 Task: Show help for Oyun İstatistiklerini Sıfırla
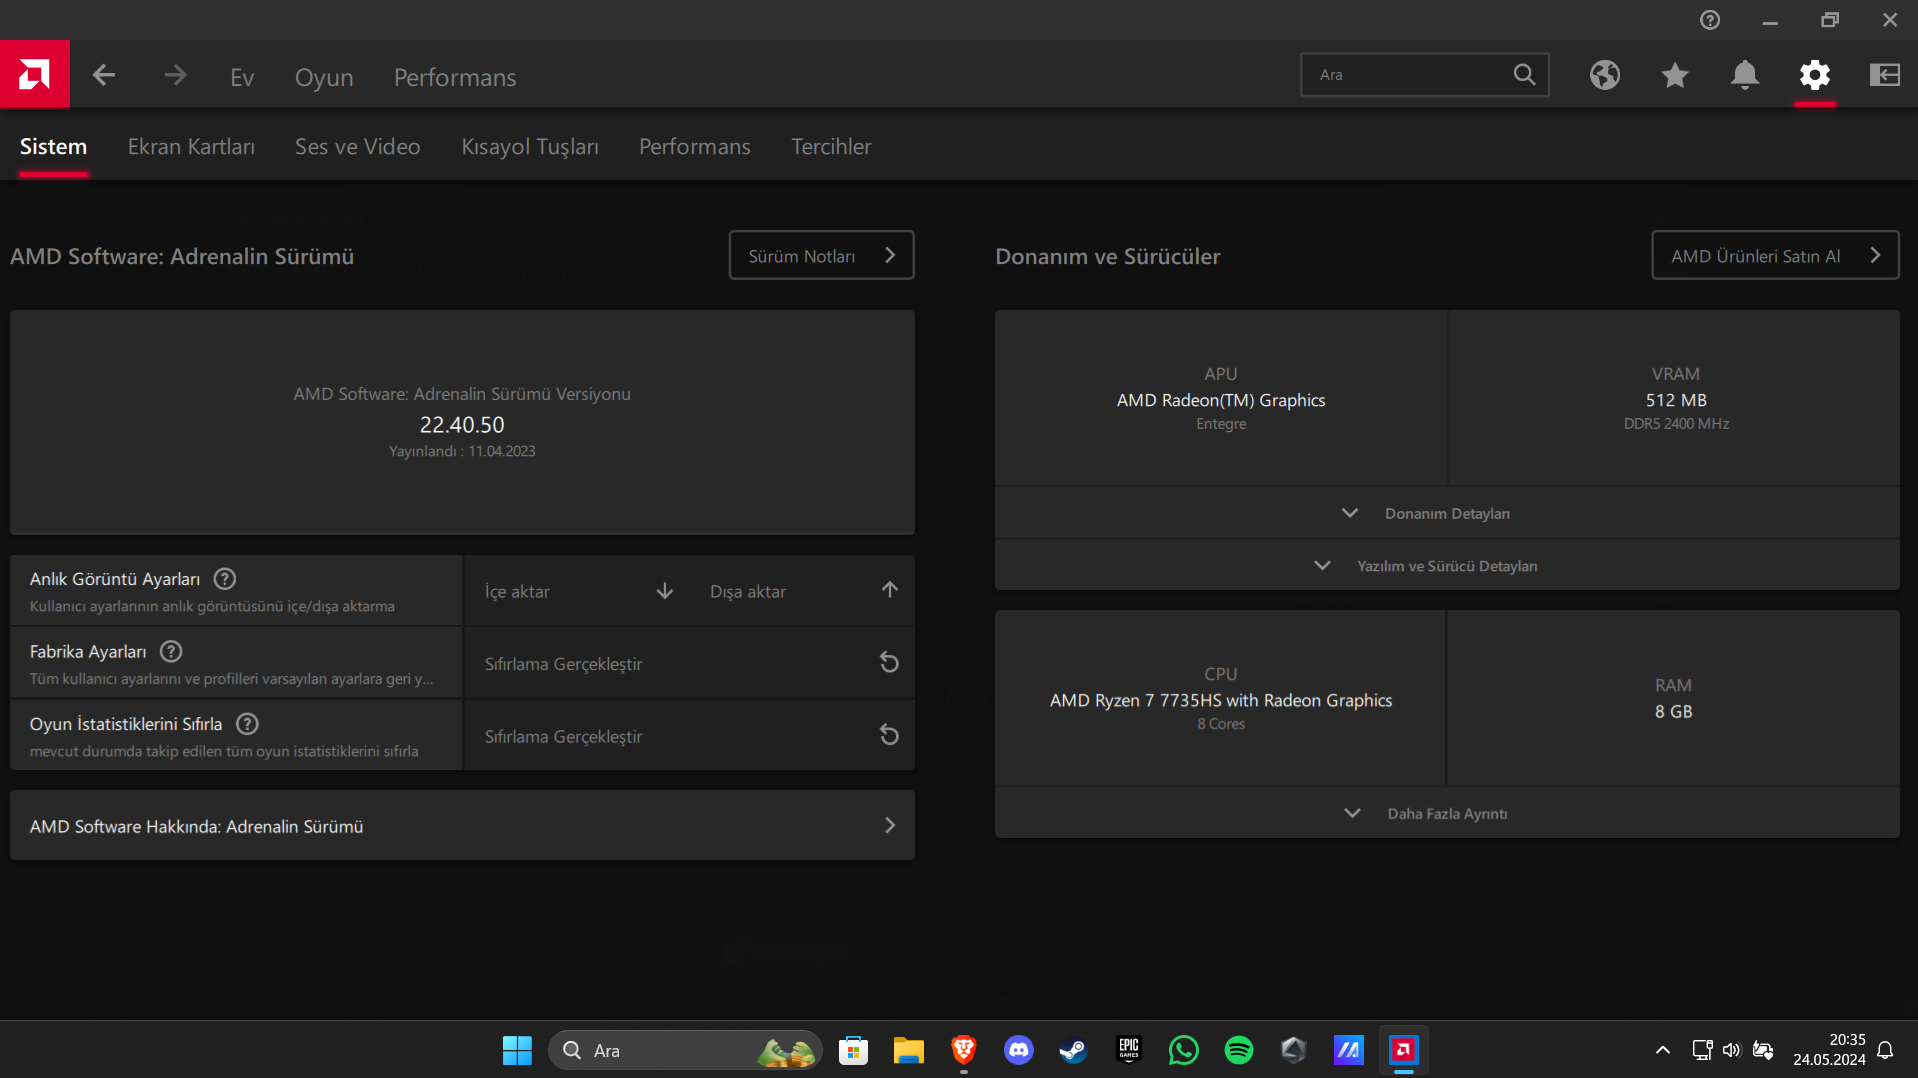[x=247, y=723]
